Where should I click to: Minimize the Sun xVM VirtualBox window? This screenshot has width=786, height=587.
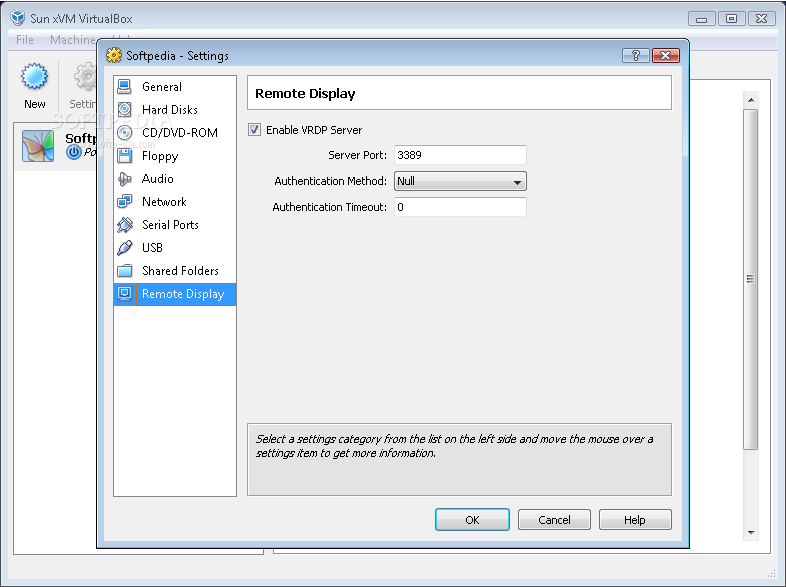click(x=702, y=19)
